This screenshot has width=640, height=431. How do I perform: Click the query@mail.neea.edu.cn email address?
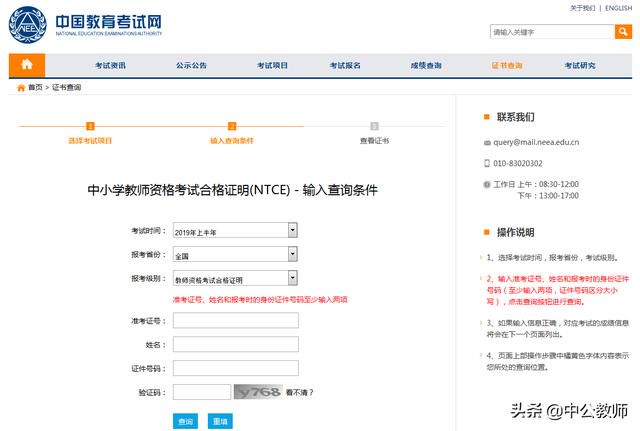[x=536, y=142]
